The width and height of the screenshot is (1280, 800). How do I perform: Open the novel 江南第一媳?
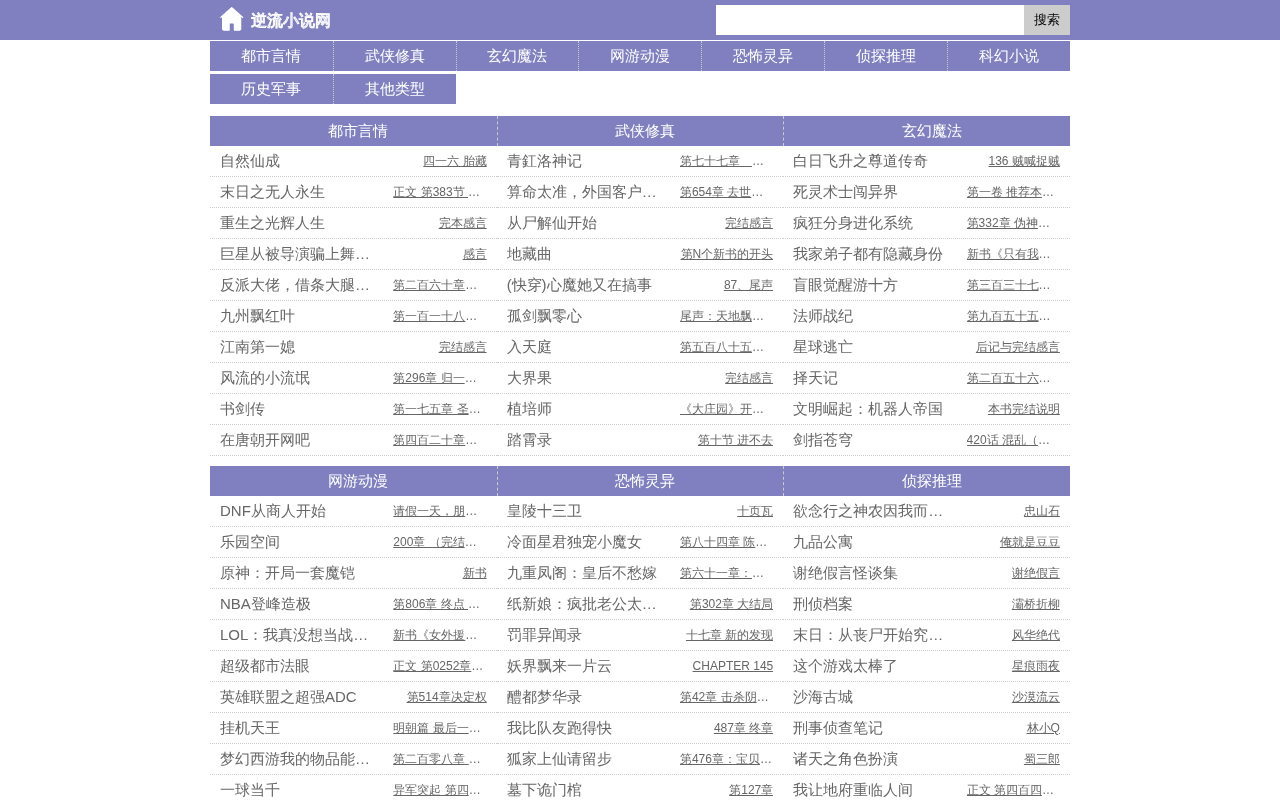click(257, 347)
